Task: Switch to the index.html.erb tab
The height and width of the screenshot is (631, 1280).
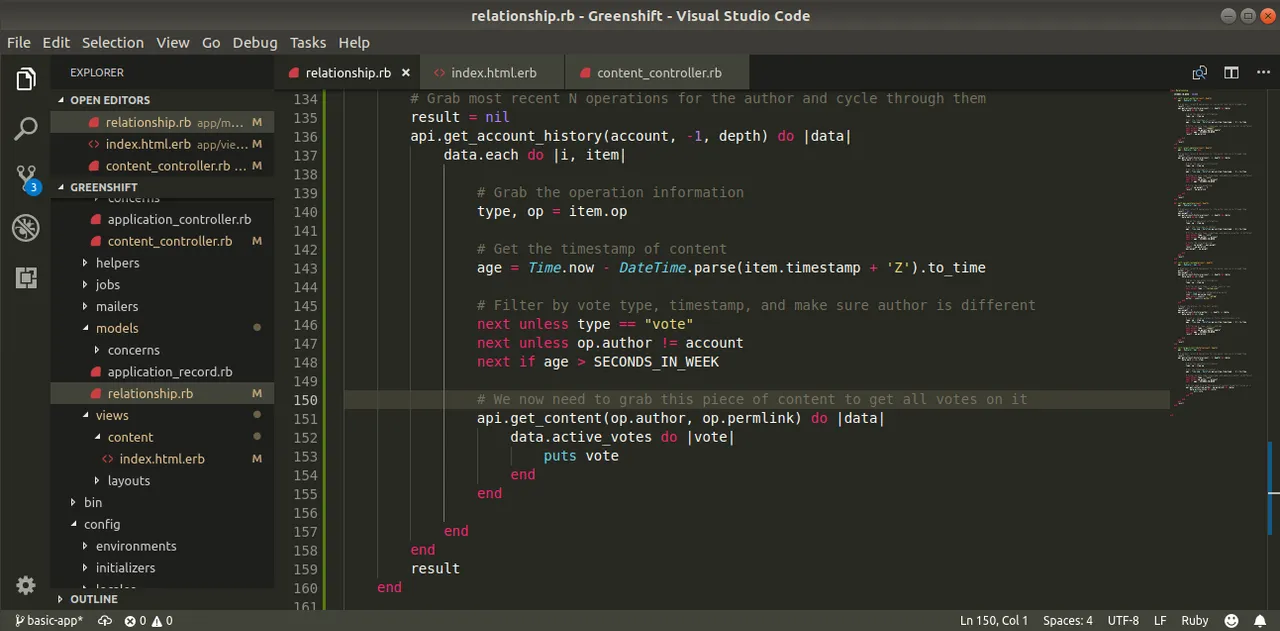Action: 493,73
